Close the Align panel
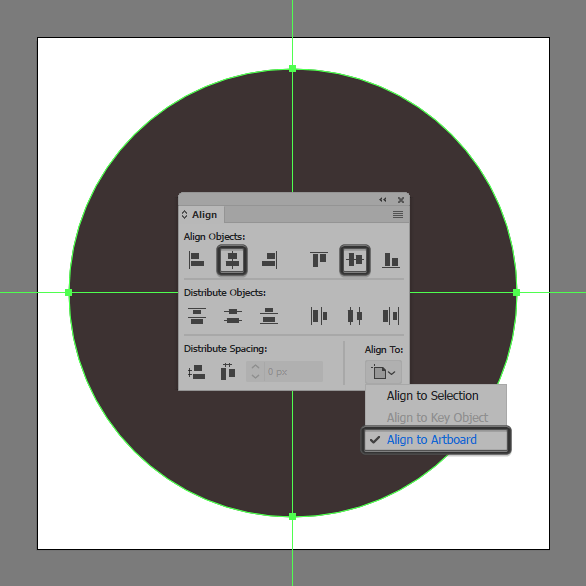 pos(401,200)
